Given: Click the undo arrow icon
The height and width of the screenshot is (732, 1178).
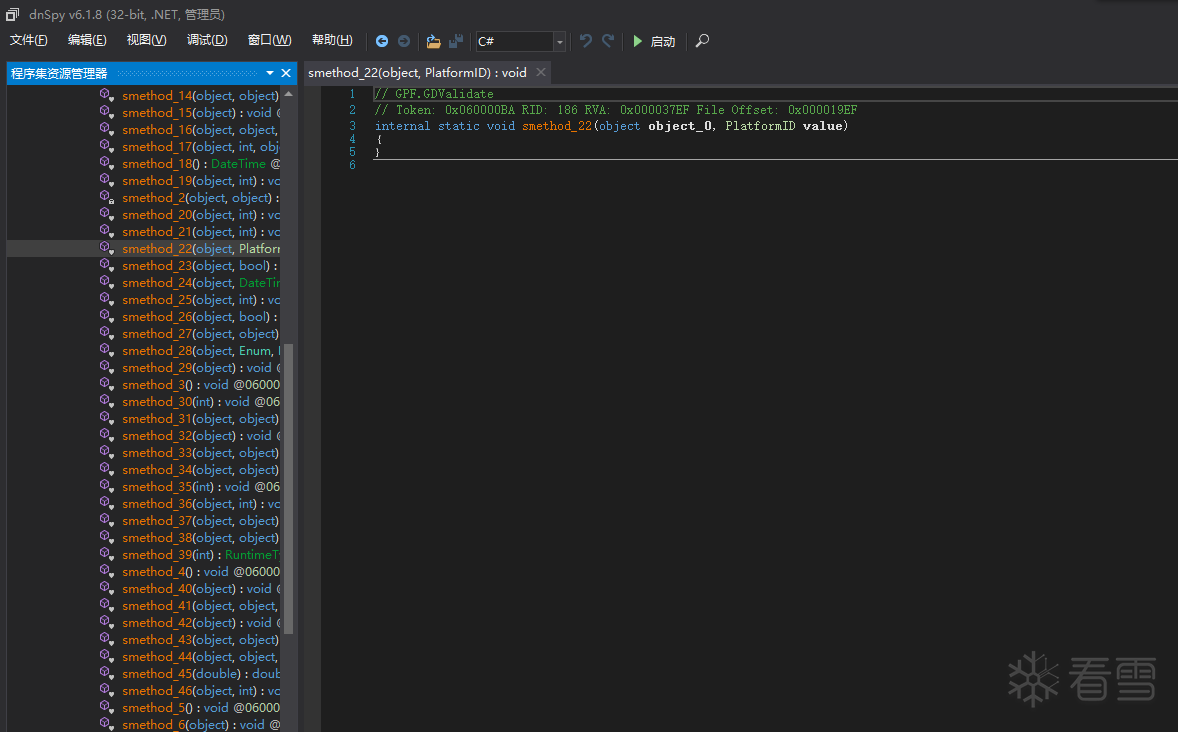Looking at the screenshot, I should tap(586, 41).
